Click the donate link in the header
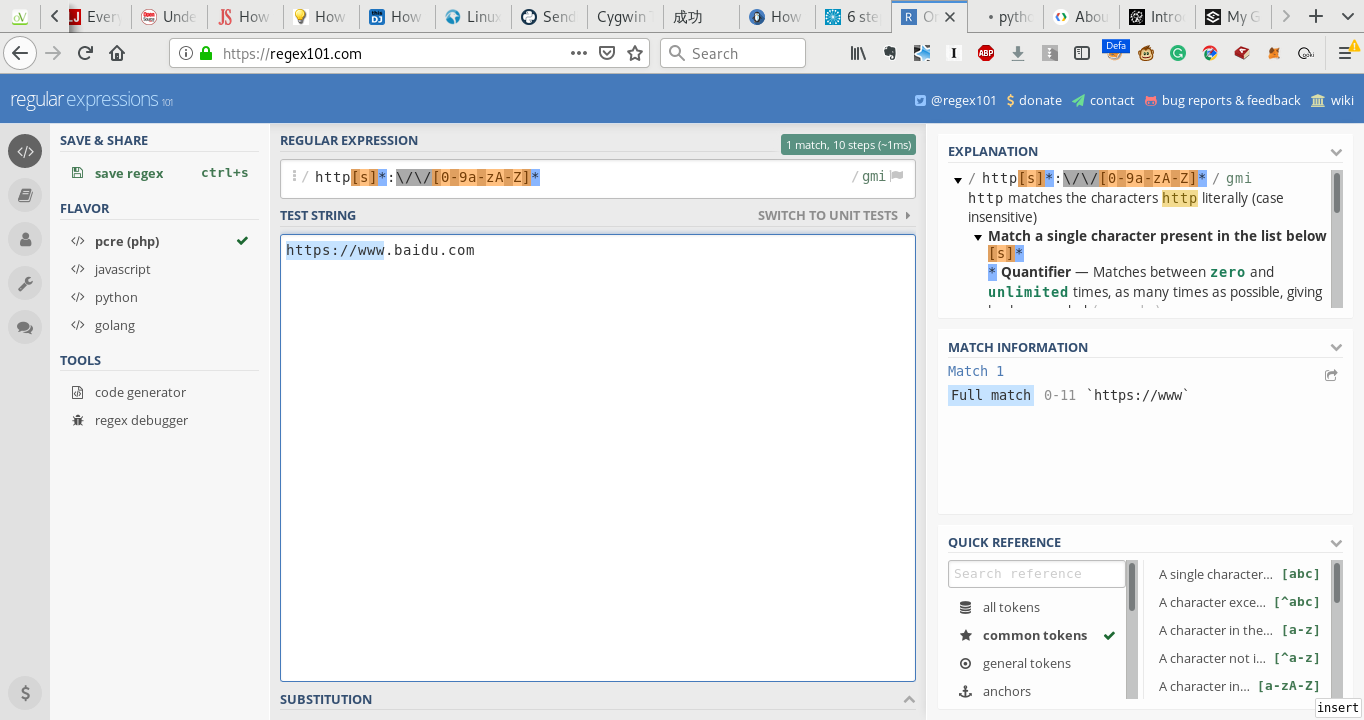Viewport: 1364px width, 720px height. pos(1034,100)
